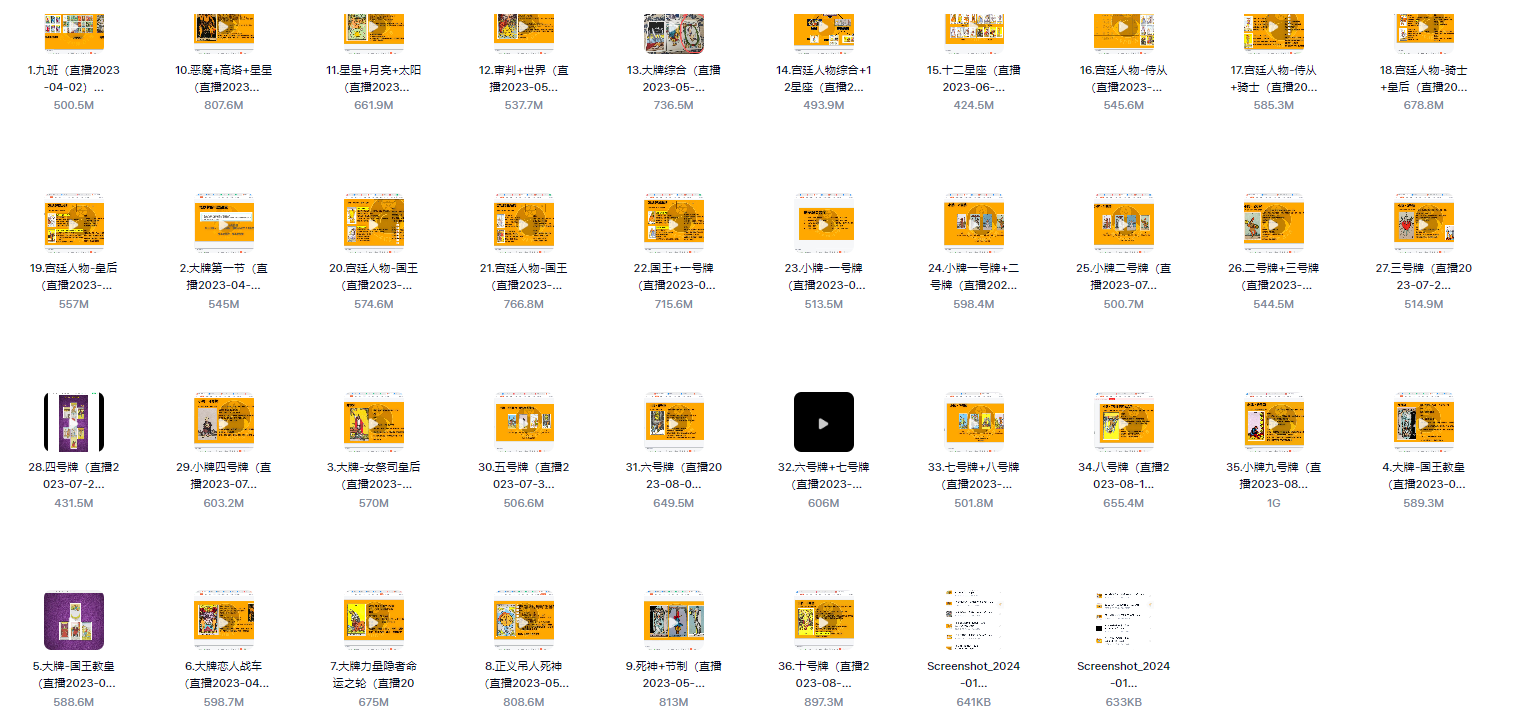The height and width of the screenshot is (717, 1524).
Task: Open the 29.小牌四号牌 video thumbnail
Action: pyautogui.click(x=224, y=422)
